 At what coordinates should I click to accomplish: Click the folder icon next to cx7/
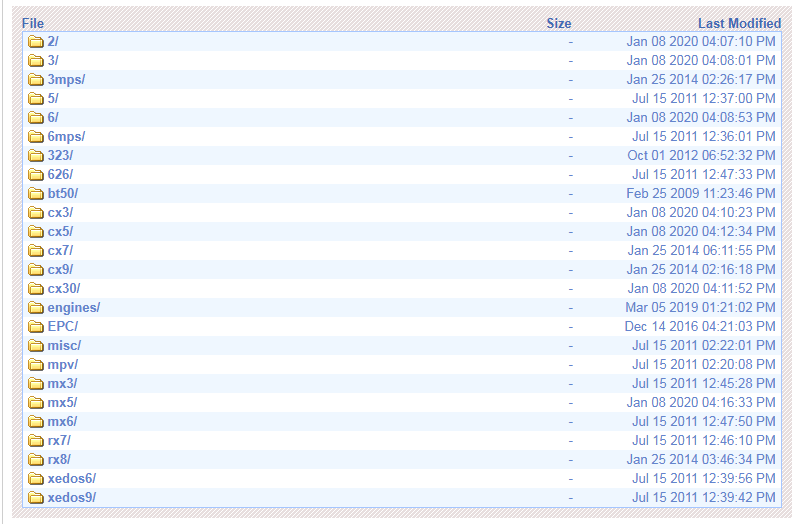[36, 251]
